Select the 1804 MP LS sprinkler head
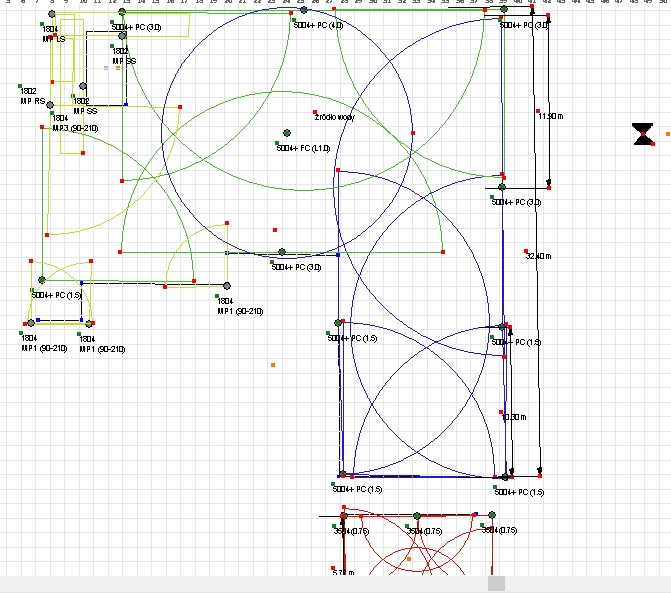The image size is (671, 593). click(52, 15)
